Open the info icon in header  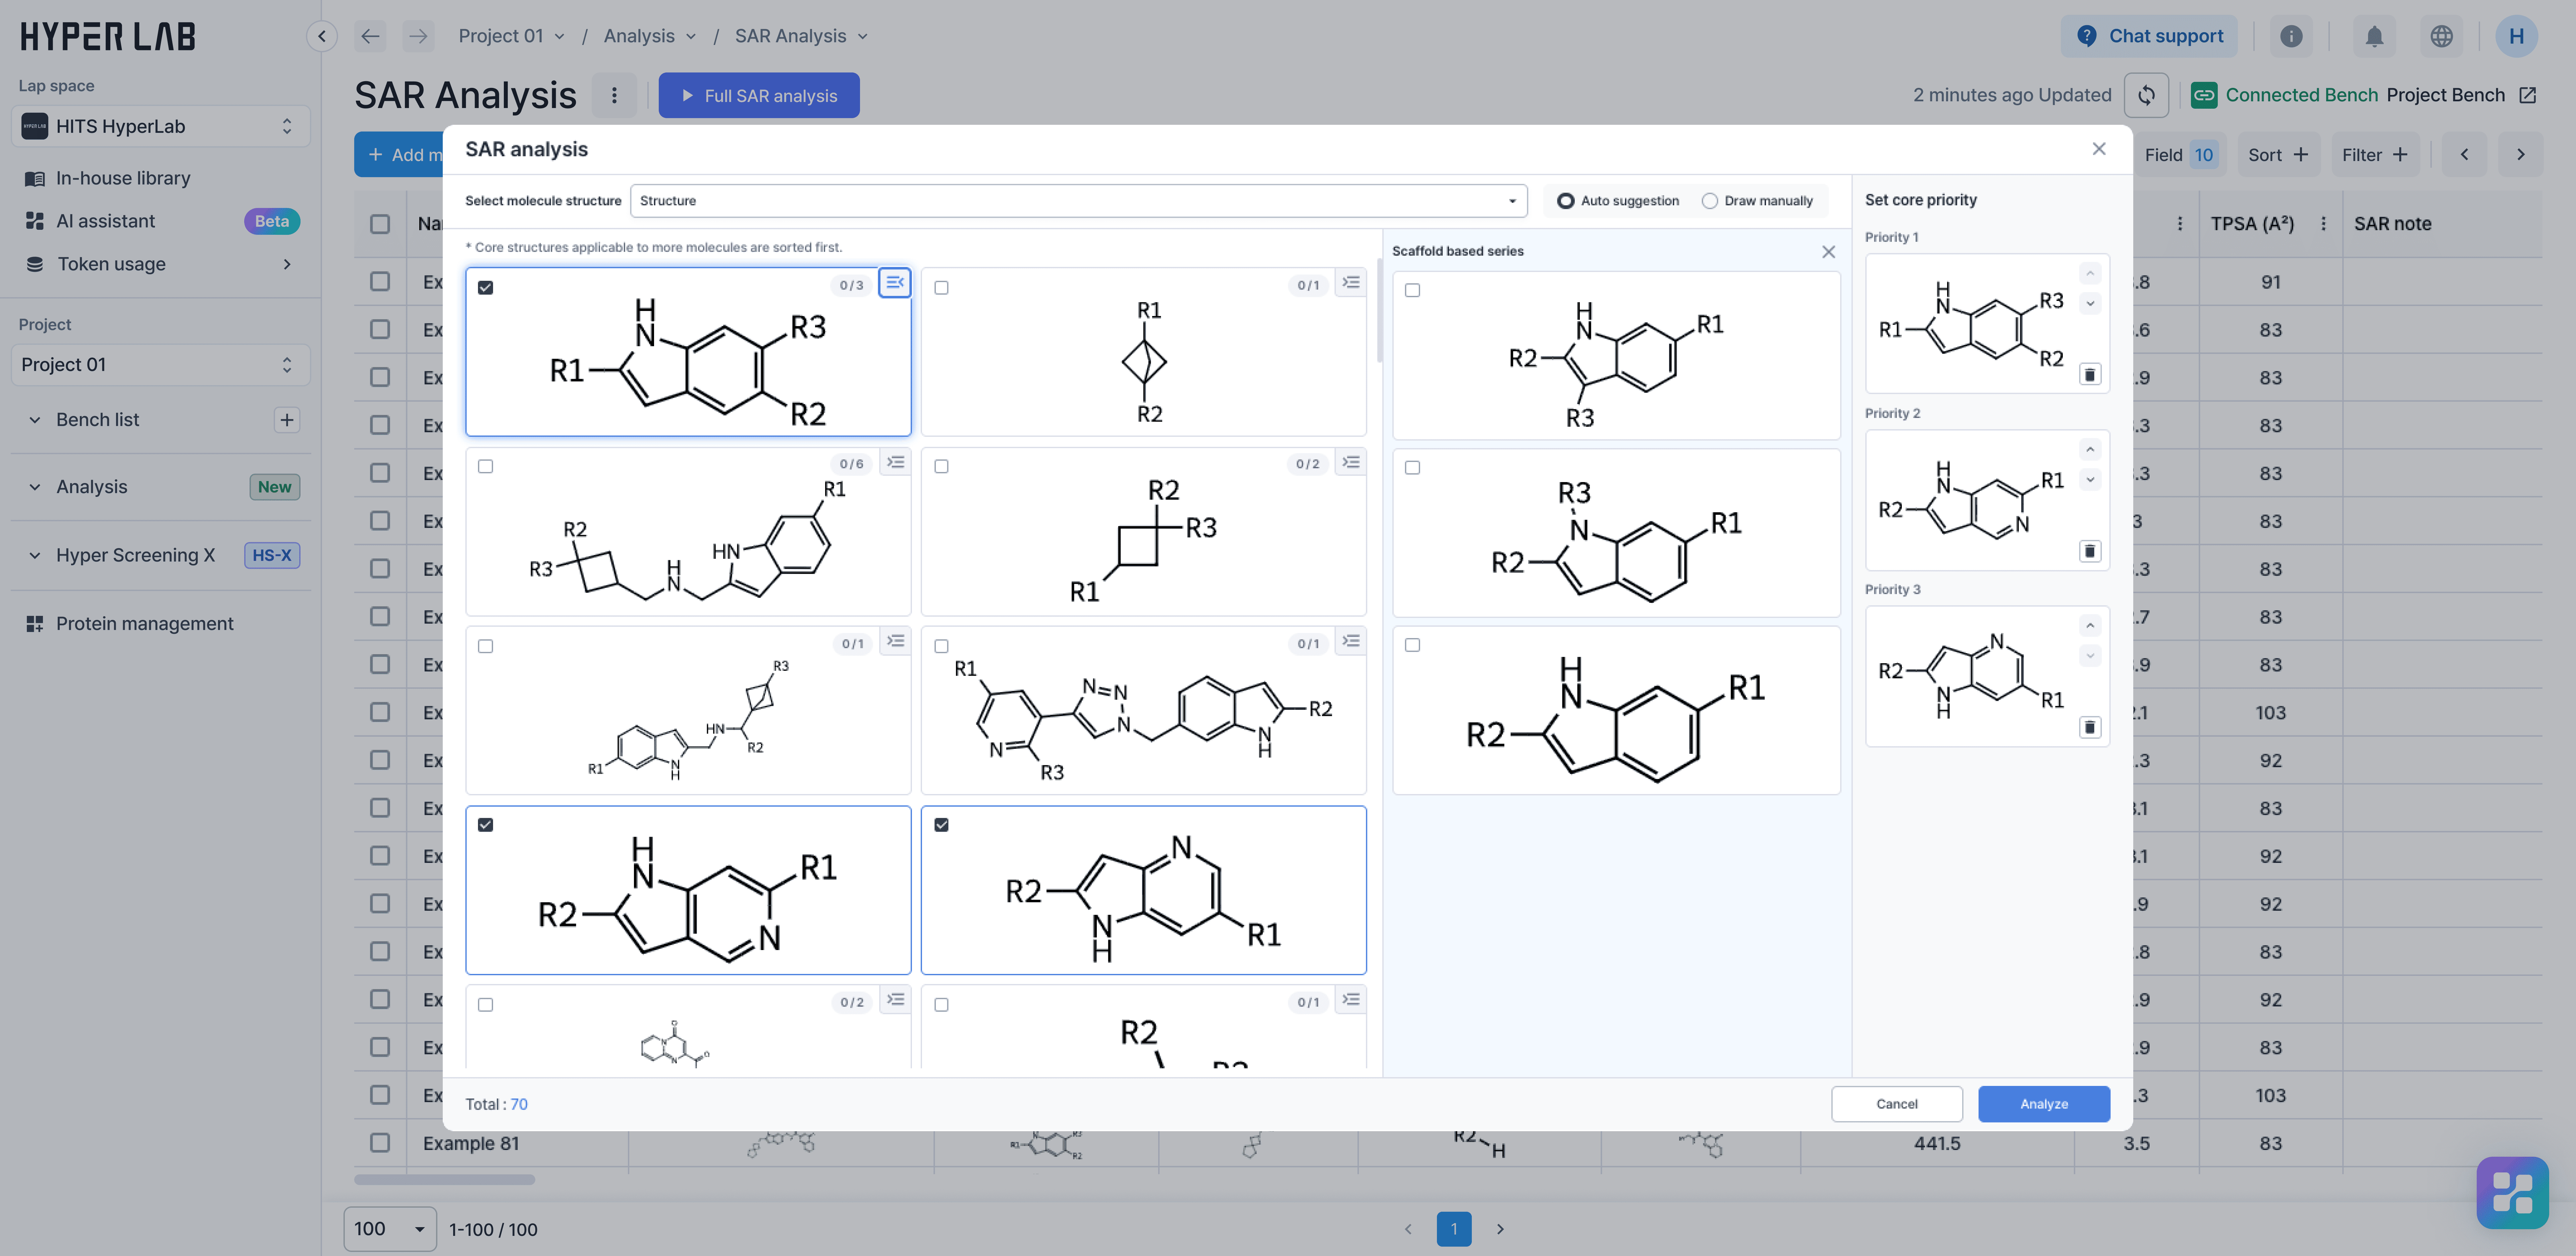2291,36
